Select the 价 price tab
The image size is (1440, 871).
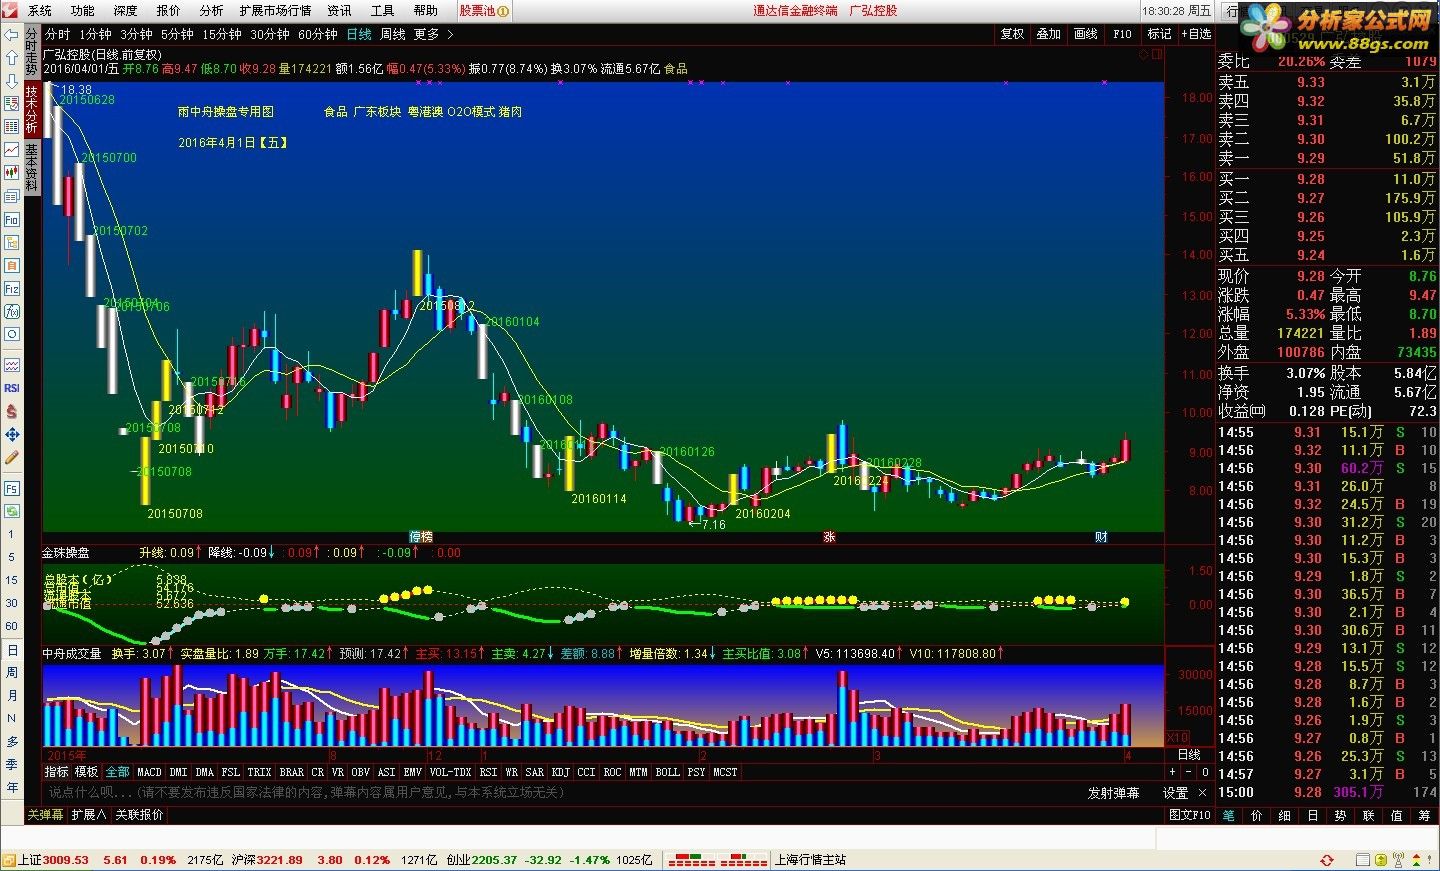[x=1257, y=815]
